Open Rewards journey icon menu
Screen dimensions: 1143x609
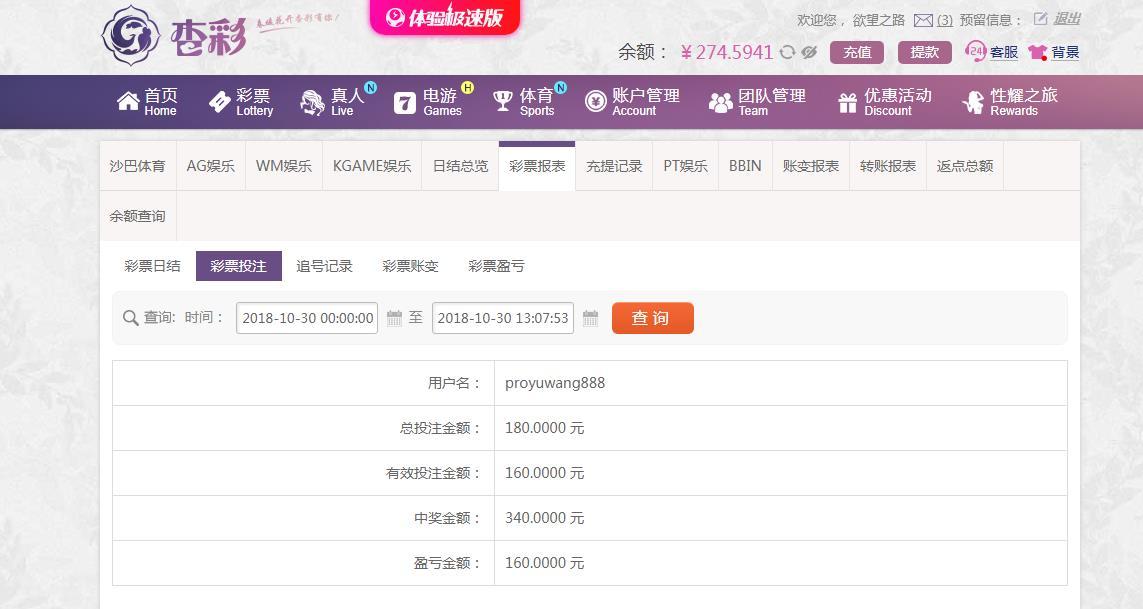pyautogui.click(x=973, y=102)
